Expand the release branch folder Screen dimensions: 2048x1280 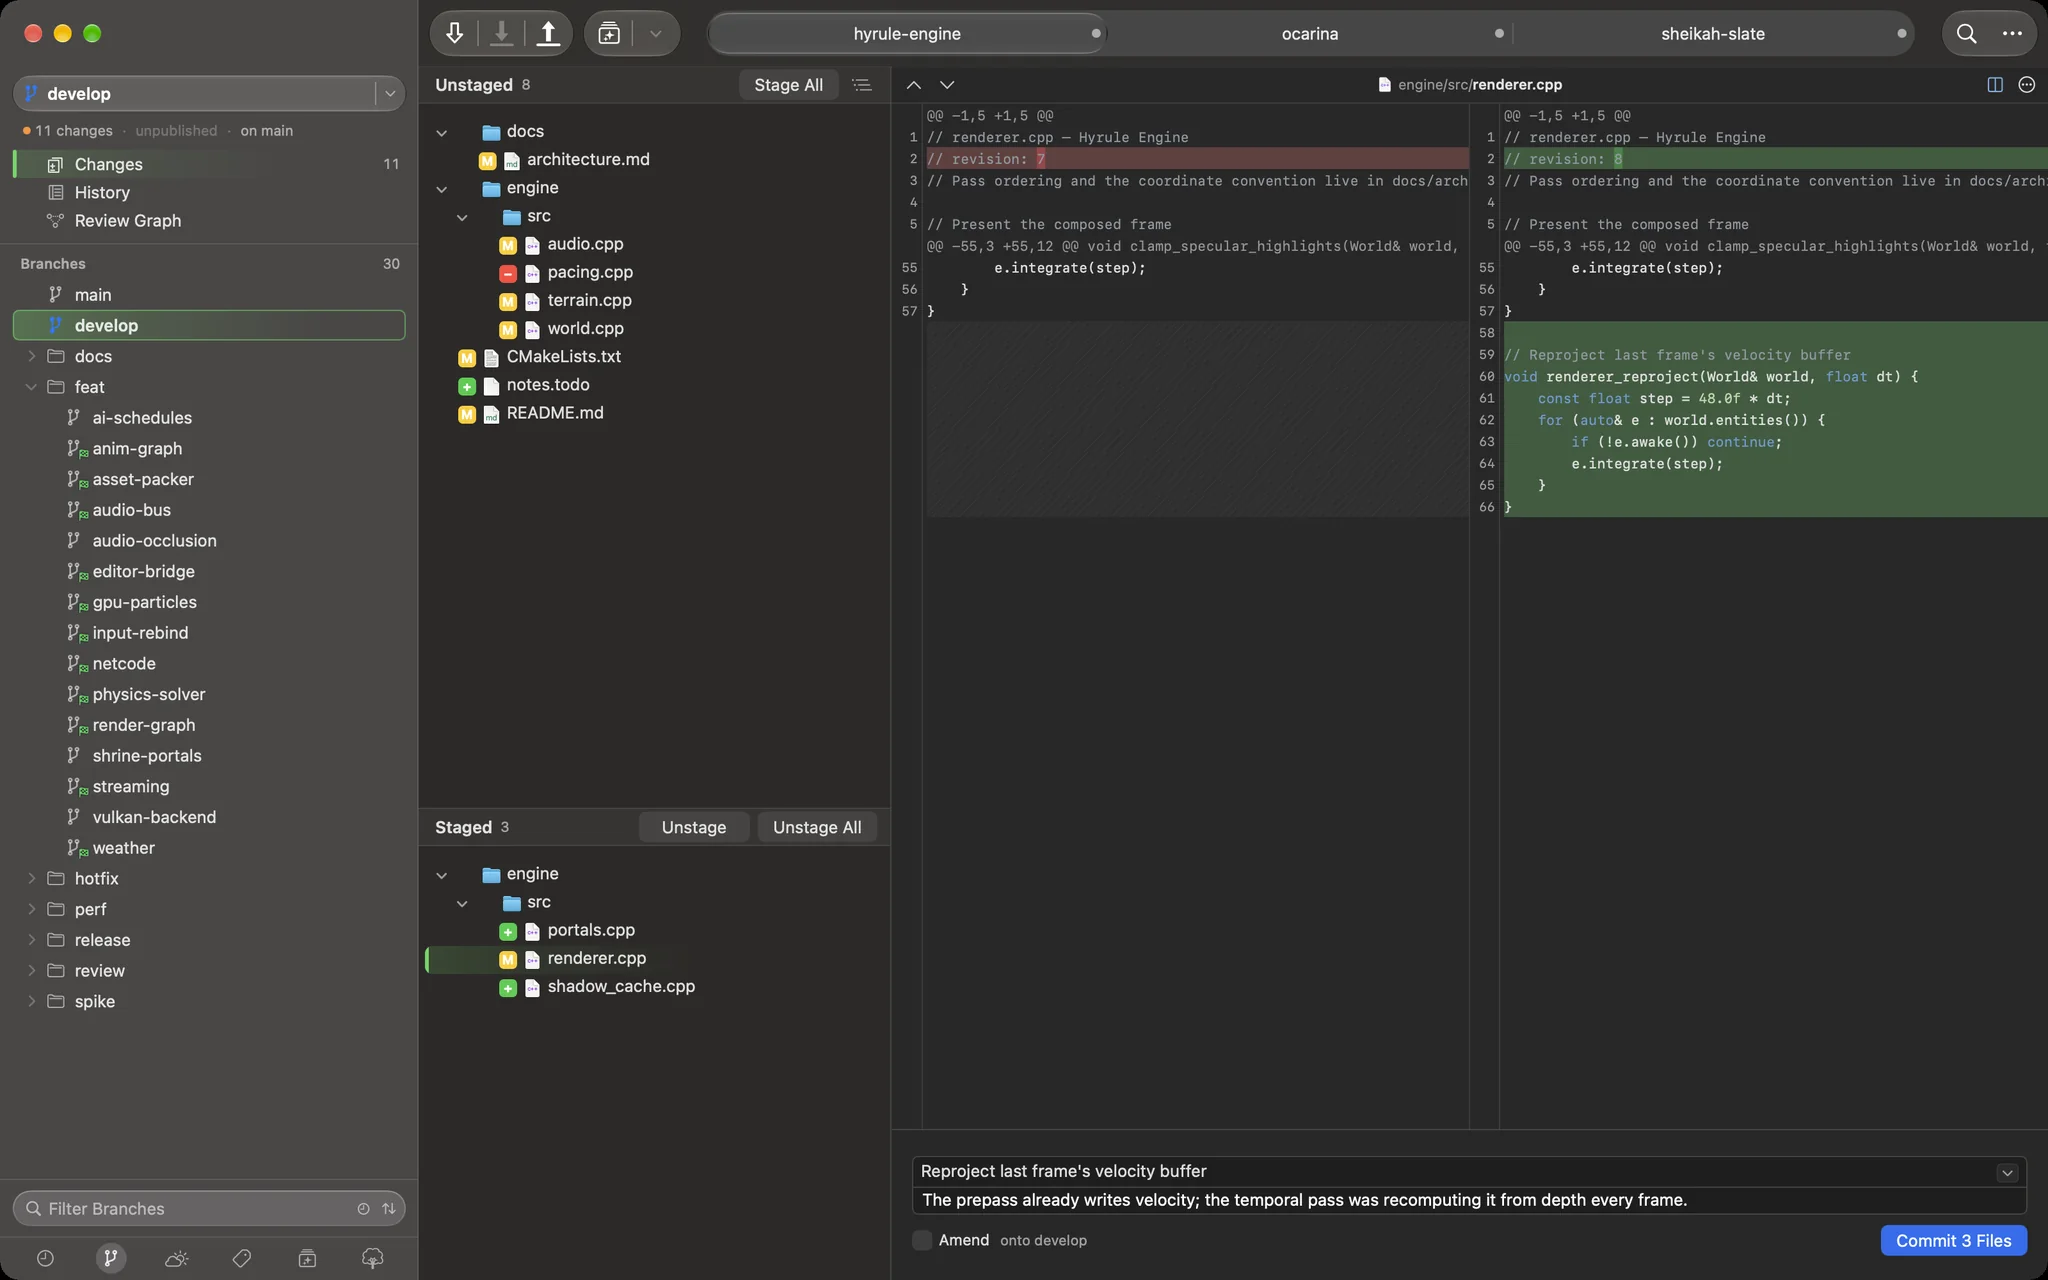pos(31,940)
